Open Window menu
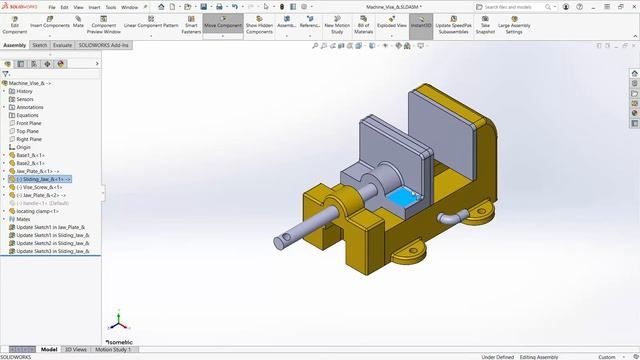This screenshot has height=360, width=640. pyautogui.click(x=130, y=7)
